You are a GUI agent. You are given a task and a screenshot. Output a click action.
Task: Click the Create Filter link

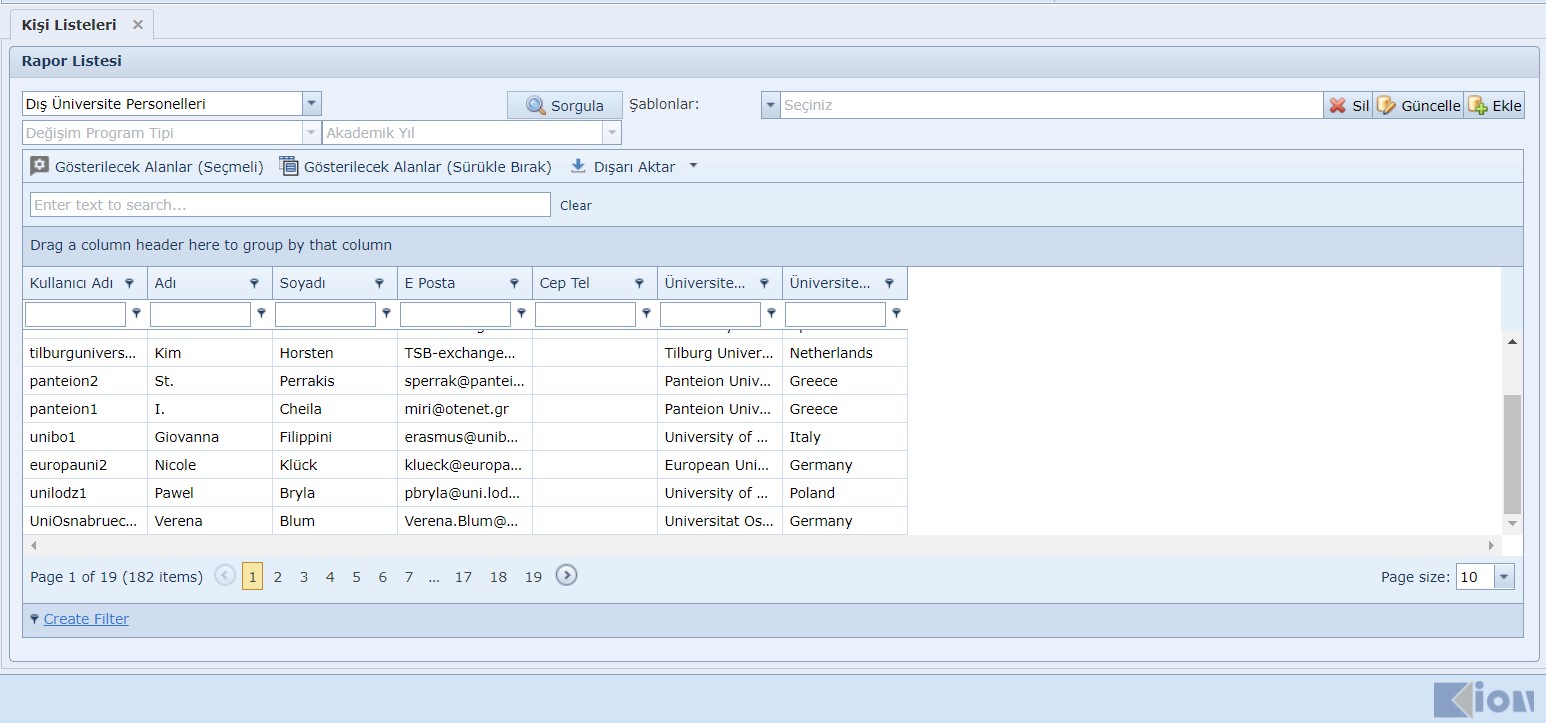tap(86, 619)
